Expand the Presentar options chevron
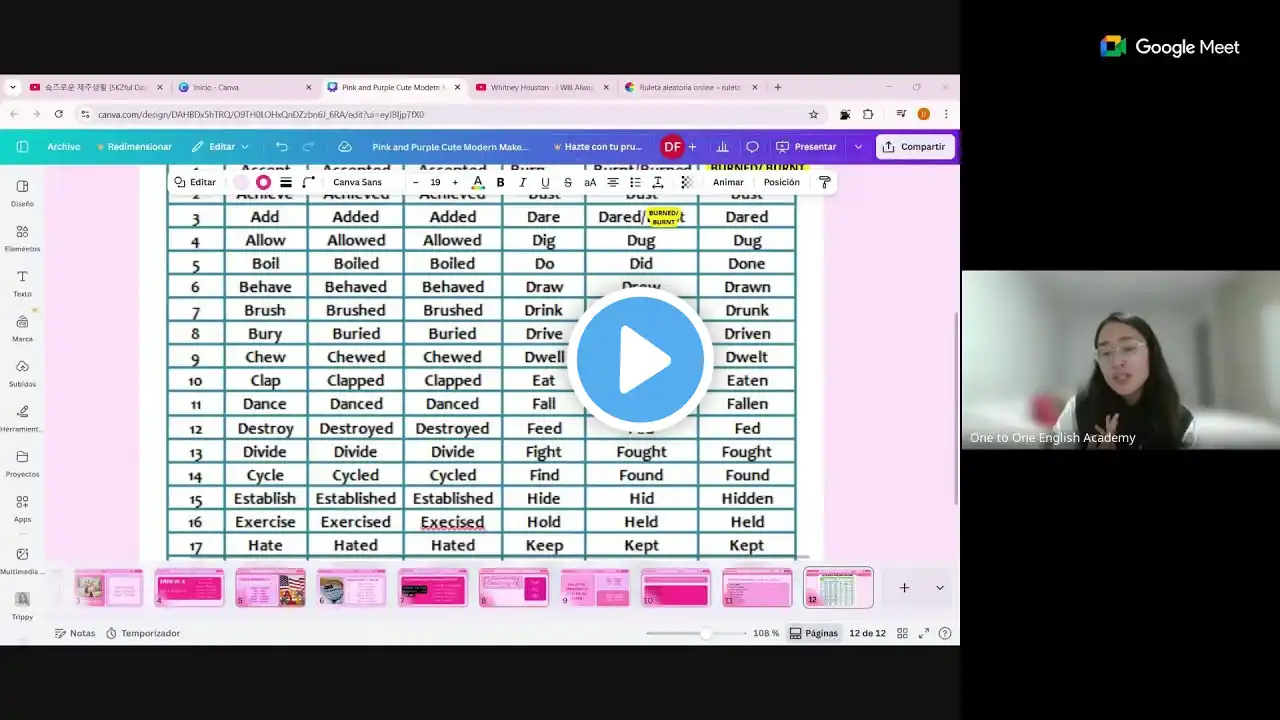1280x720 pixels. tap(858, 146)
